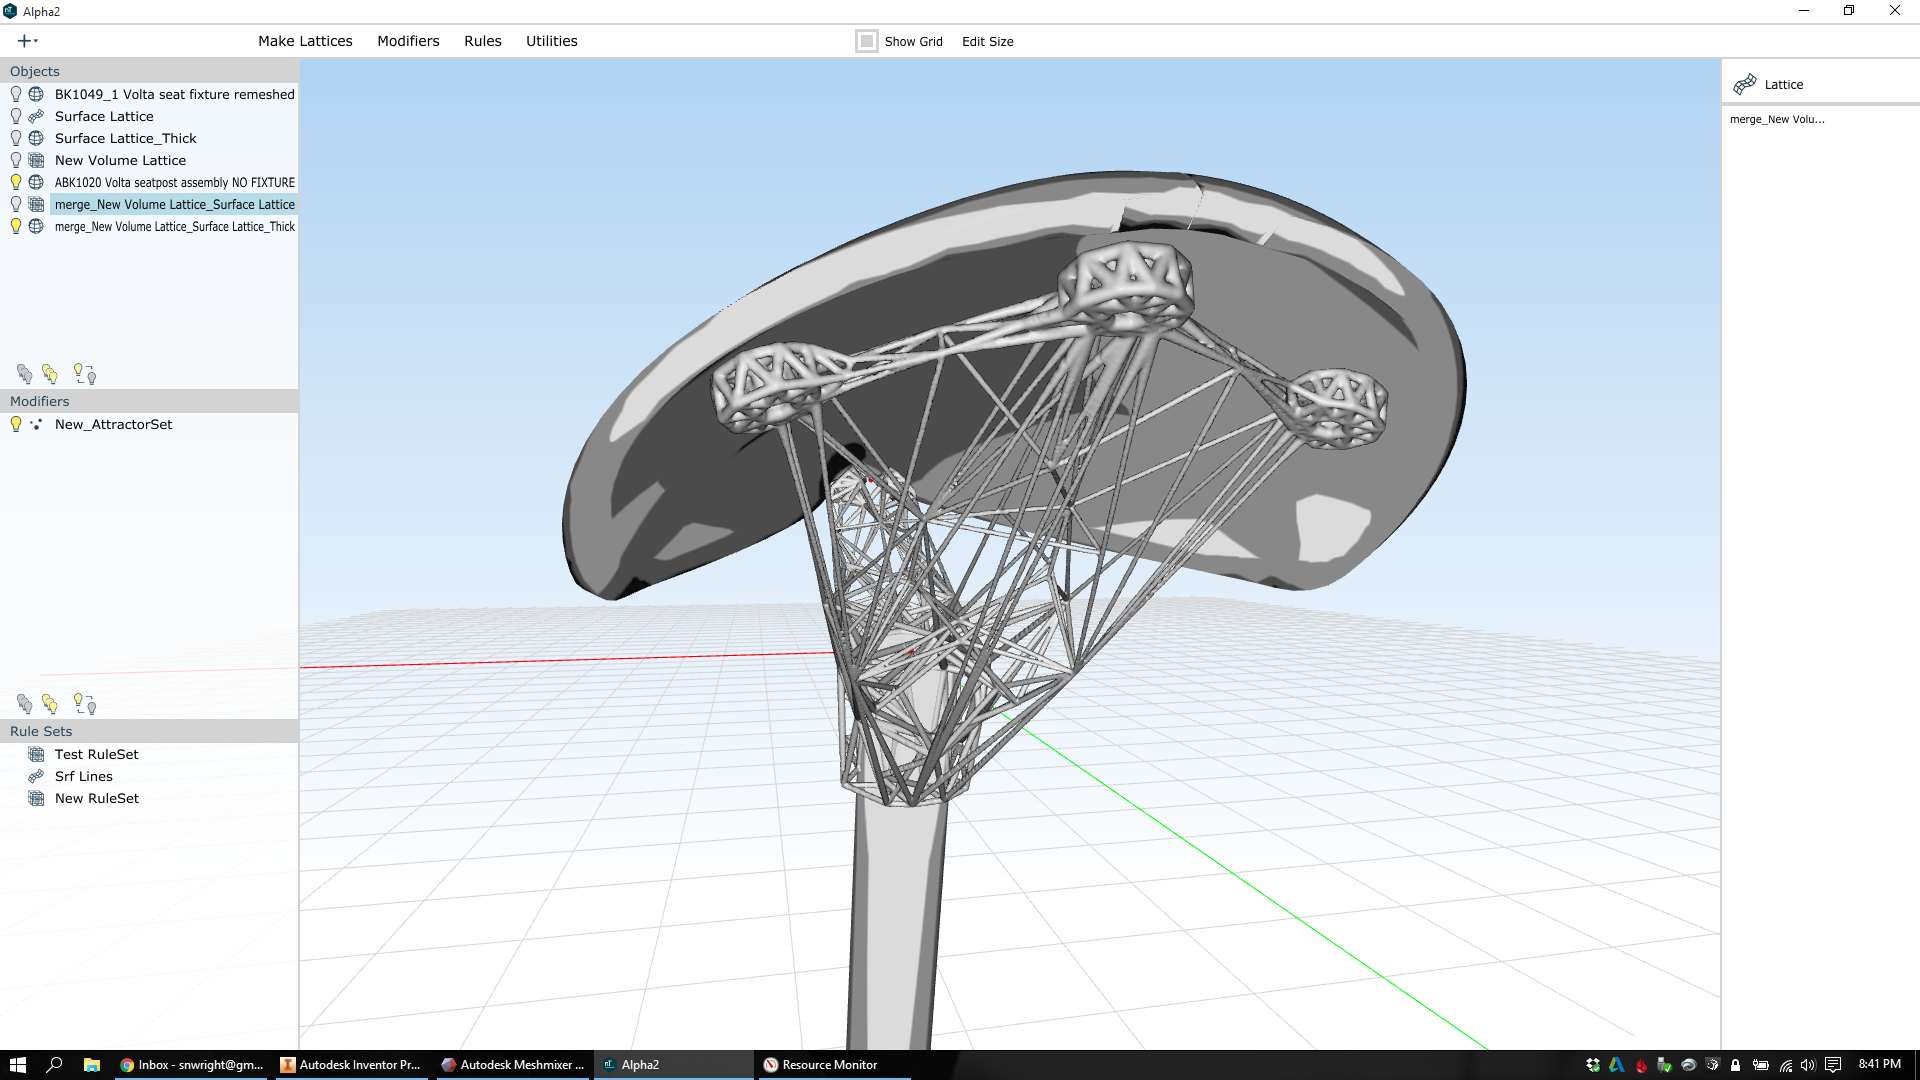
Task: Click the Srf Lines surface icon
Action: (x=36, y=776)
